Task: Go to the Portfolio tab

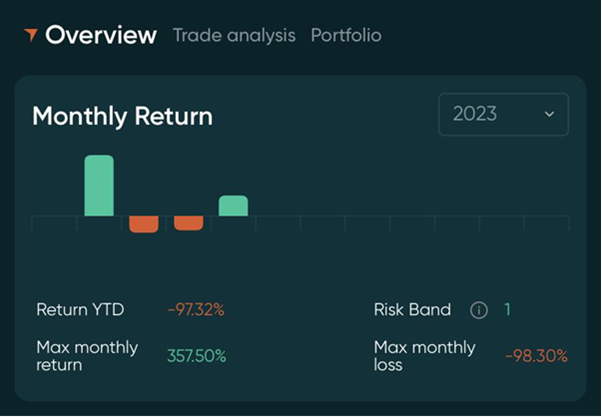Action: pos(346,35)
